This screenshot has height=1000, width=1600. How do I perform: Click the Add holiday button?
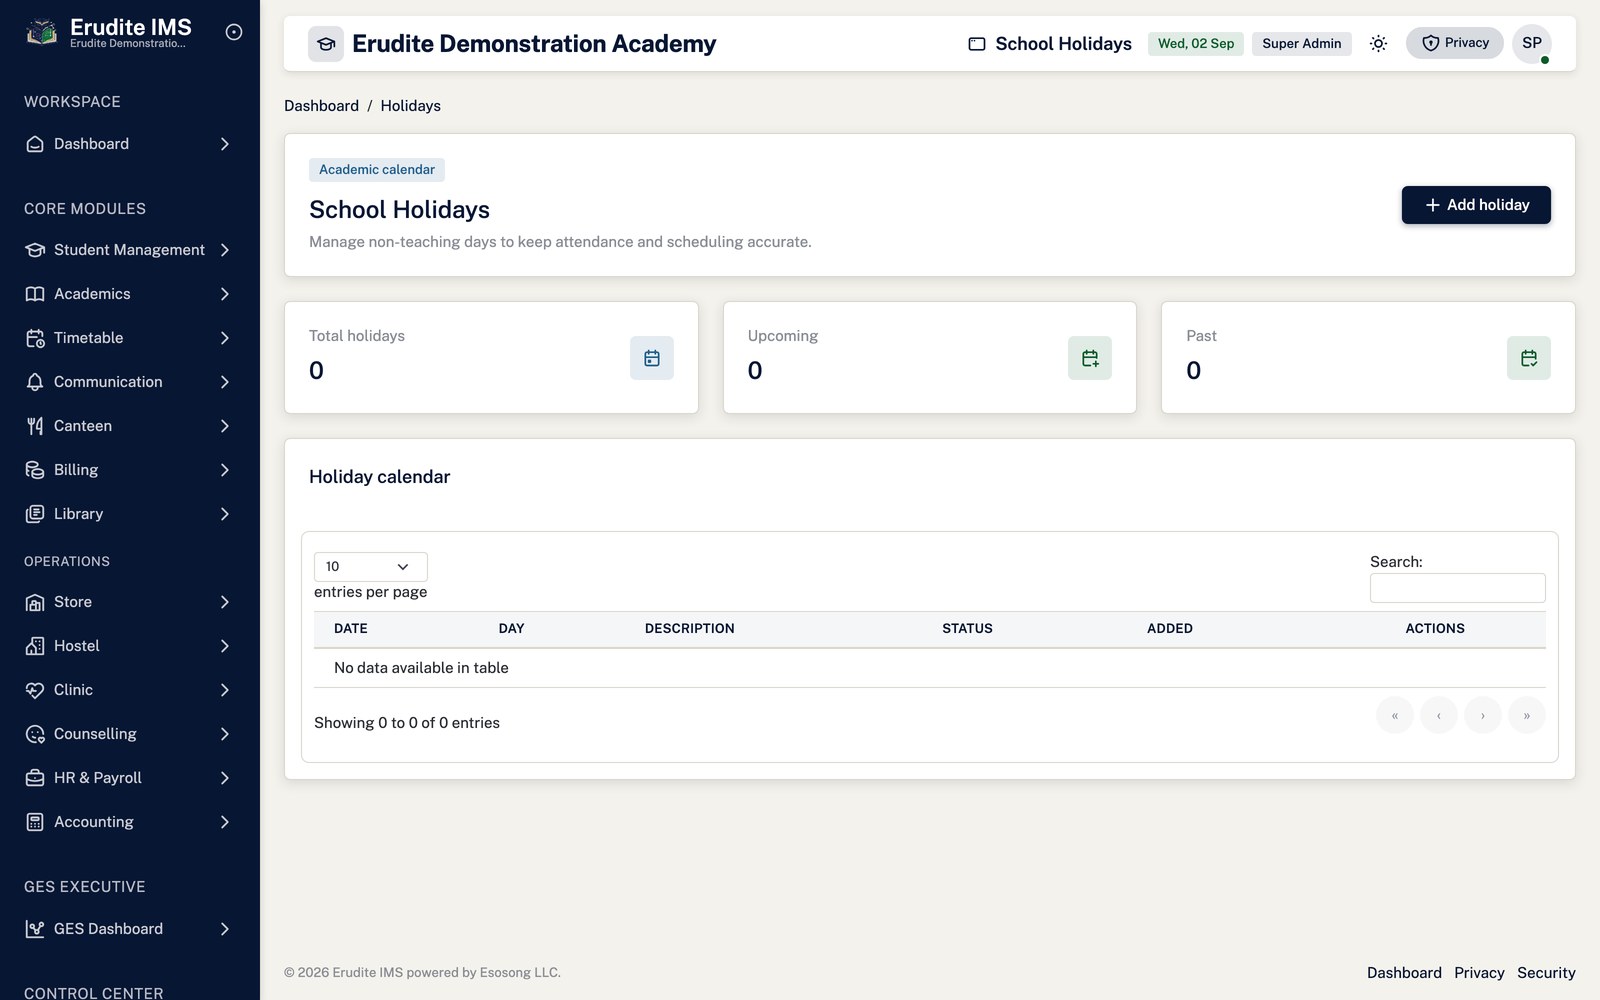coord(1476,205)
